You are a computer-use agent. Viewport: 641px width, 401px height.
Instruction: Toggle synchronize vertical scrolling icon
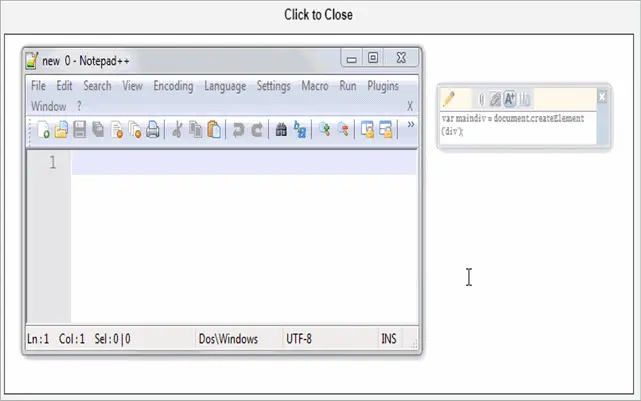[367, 130]
